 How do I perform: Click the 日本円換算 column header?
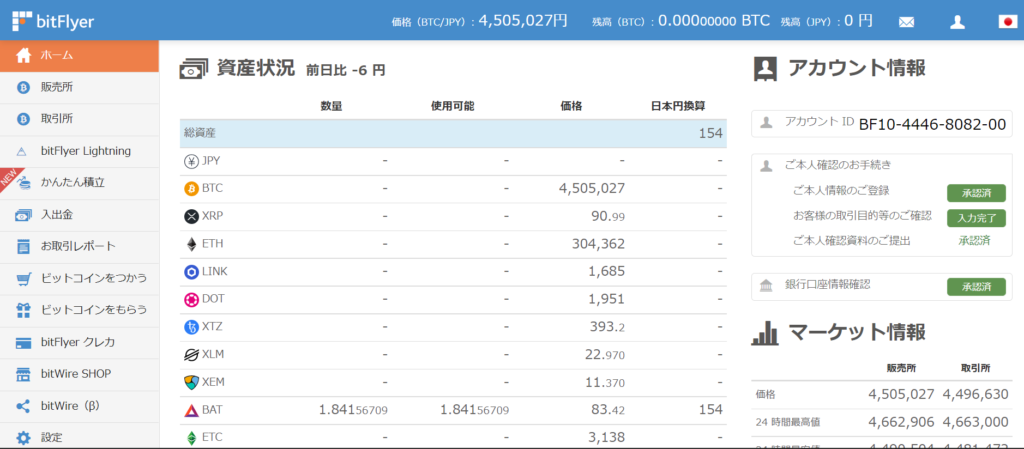click(677, 105)
